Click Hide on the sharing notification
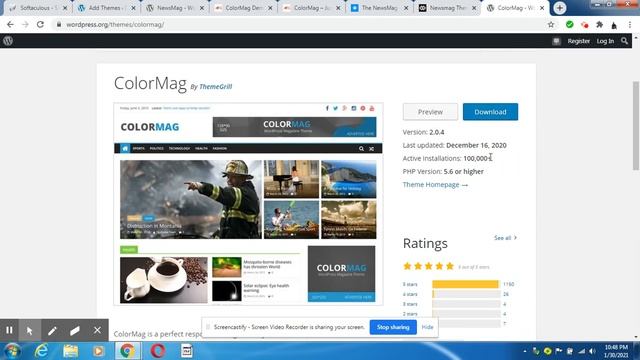The width and height of the screenshot is (640, 360). (x=427, y=327)
